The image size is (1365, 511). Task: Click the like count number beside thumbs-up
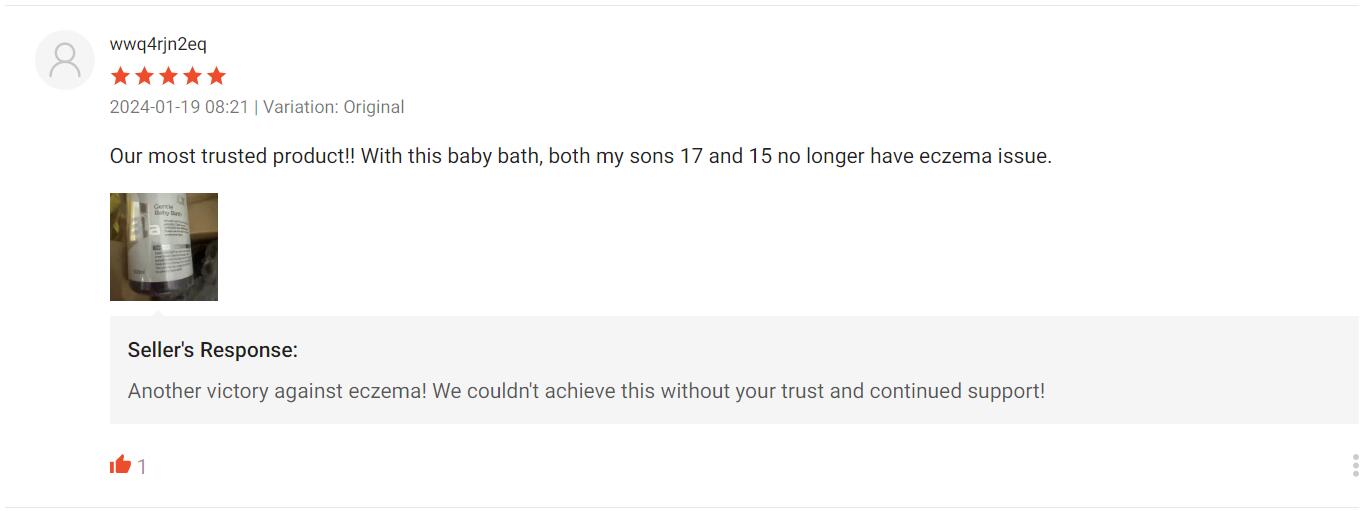(x=142, y=466)
